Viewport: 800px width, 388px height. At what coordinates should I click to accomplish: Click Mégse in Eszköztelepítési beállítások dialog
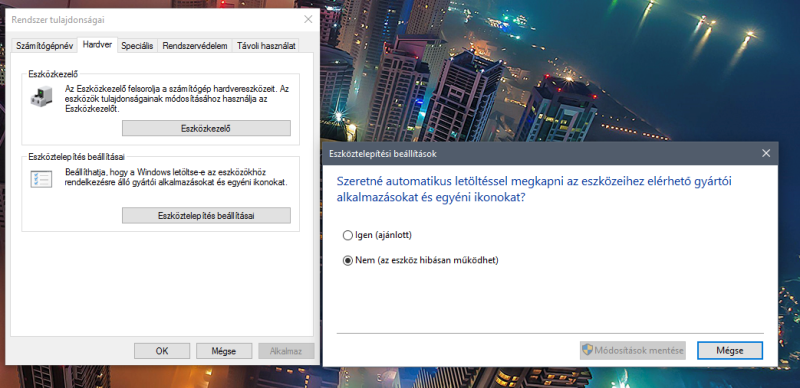pos(730,350)
